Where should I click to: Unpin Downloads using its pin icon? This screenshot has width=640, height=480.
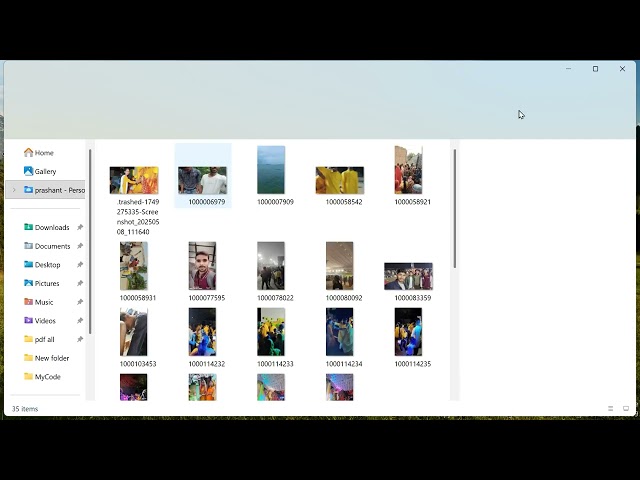click(80, 227)
